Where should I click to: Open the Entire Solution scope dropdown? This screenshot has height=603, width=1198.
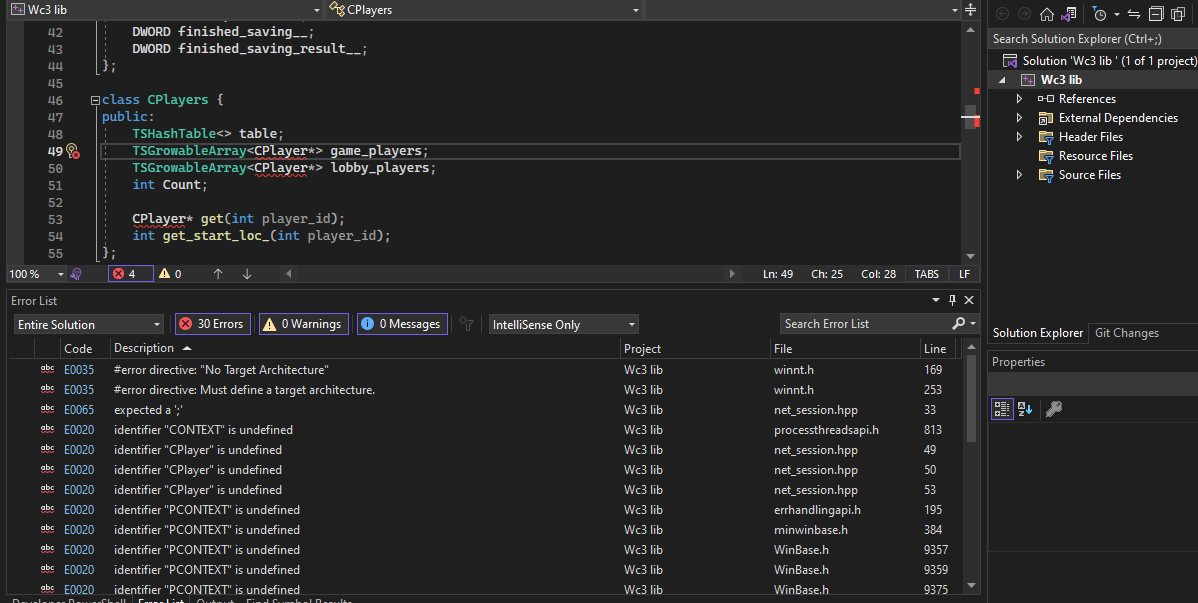click(x=88, y=325)
